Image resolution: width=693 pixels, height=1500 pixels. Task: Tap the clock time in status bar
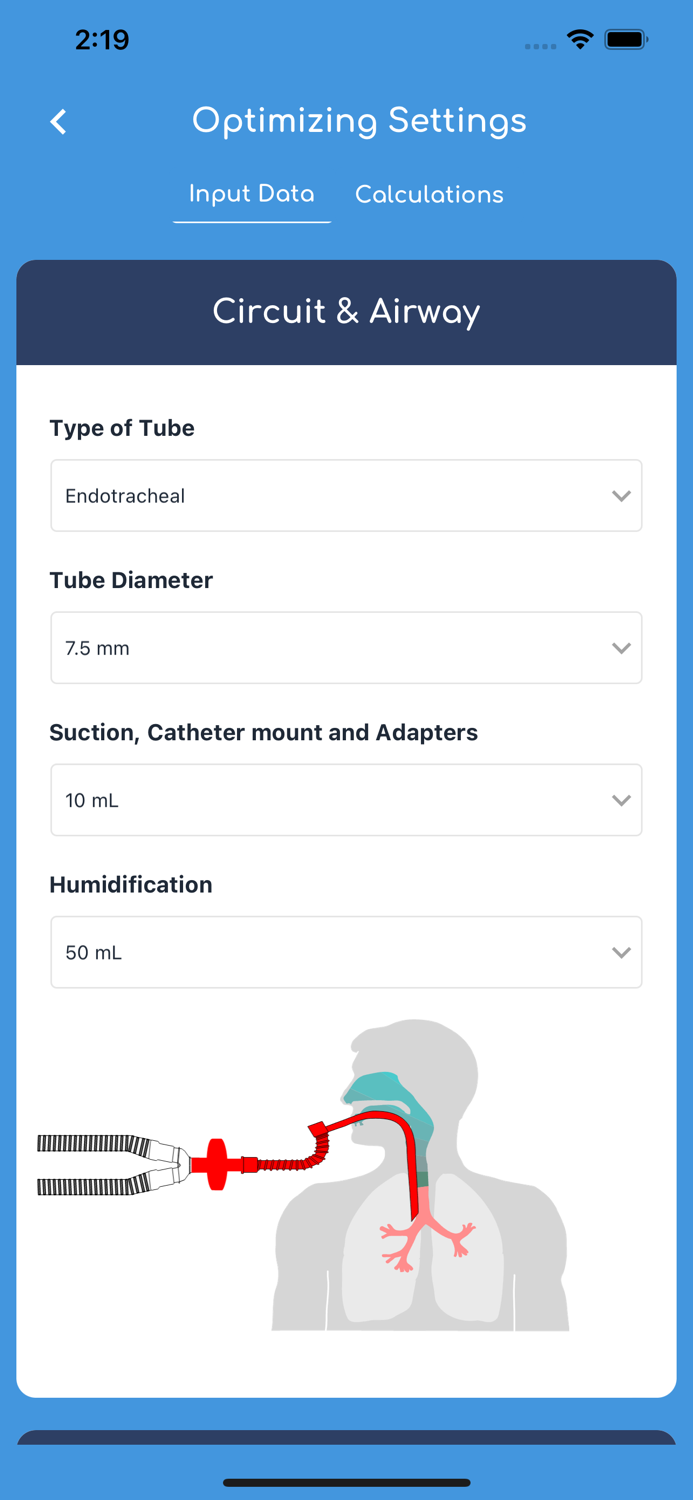click(102, 40)
